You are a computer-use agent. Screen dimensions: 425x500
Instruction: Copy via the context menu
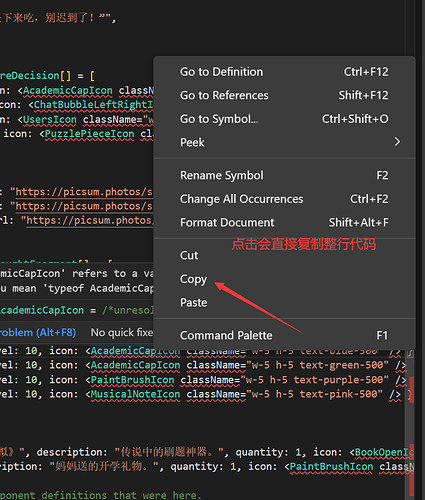pyautogui.click(x=284, y=279)
